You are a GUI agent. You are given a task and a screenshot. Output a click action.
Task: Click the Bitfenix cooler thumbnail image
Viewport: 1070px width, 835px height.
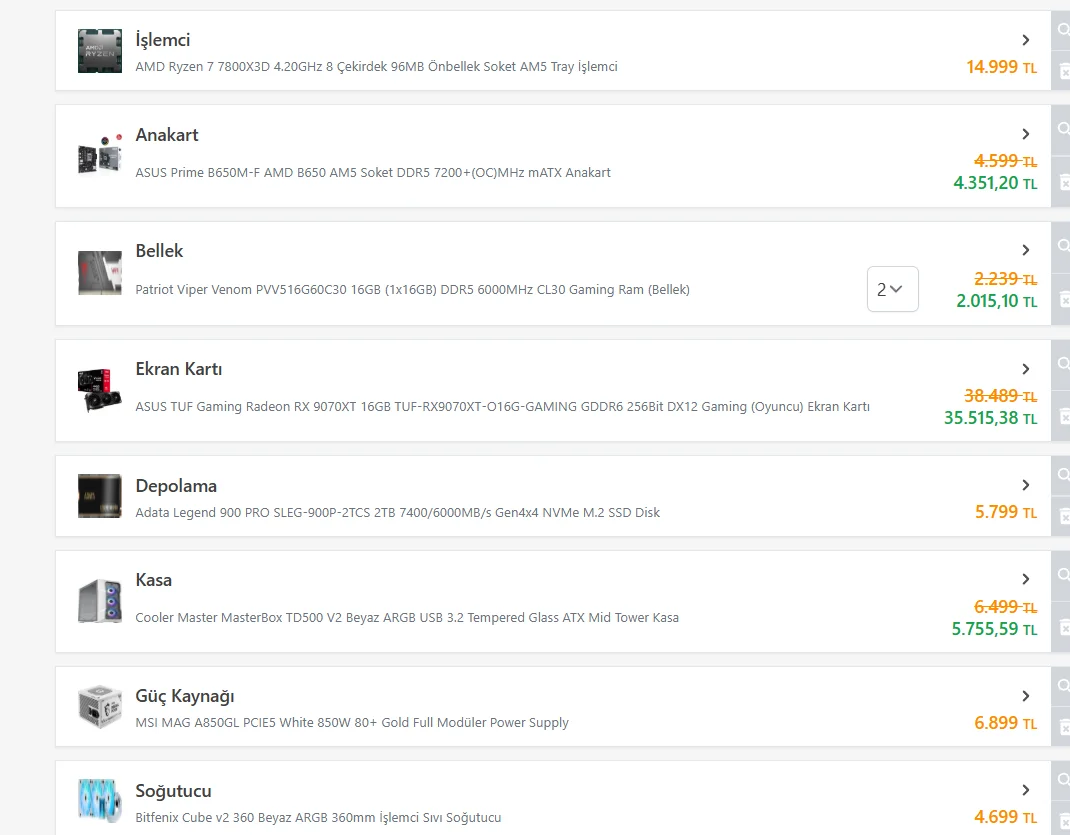tap(99, 801)
